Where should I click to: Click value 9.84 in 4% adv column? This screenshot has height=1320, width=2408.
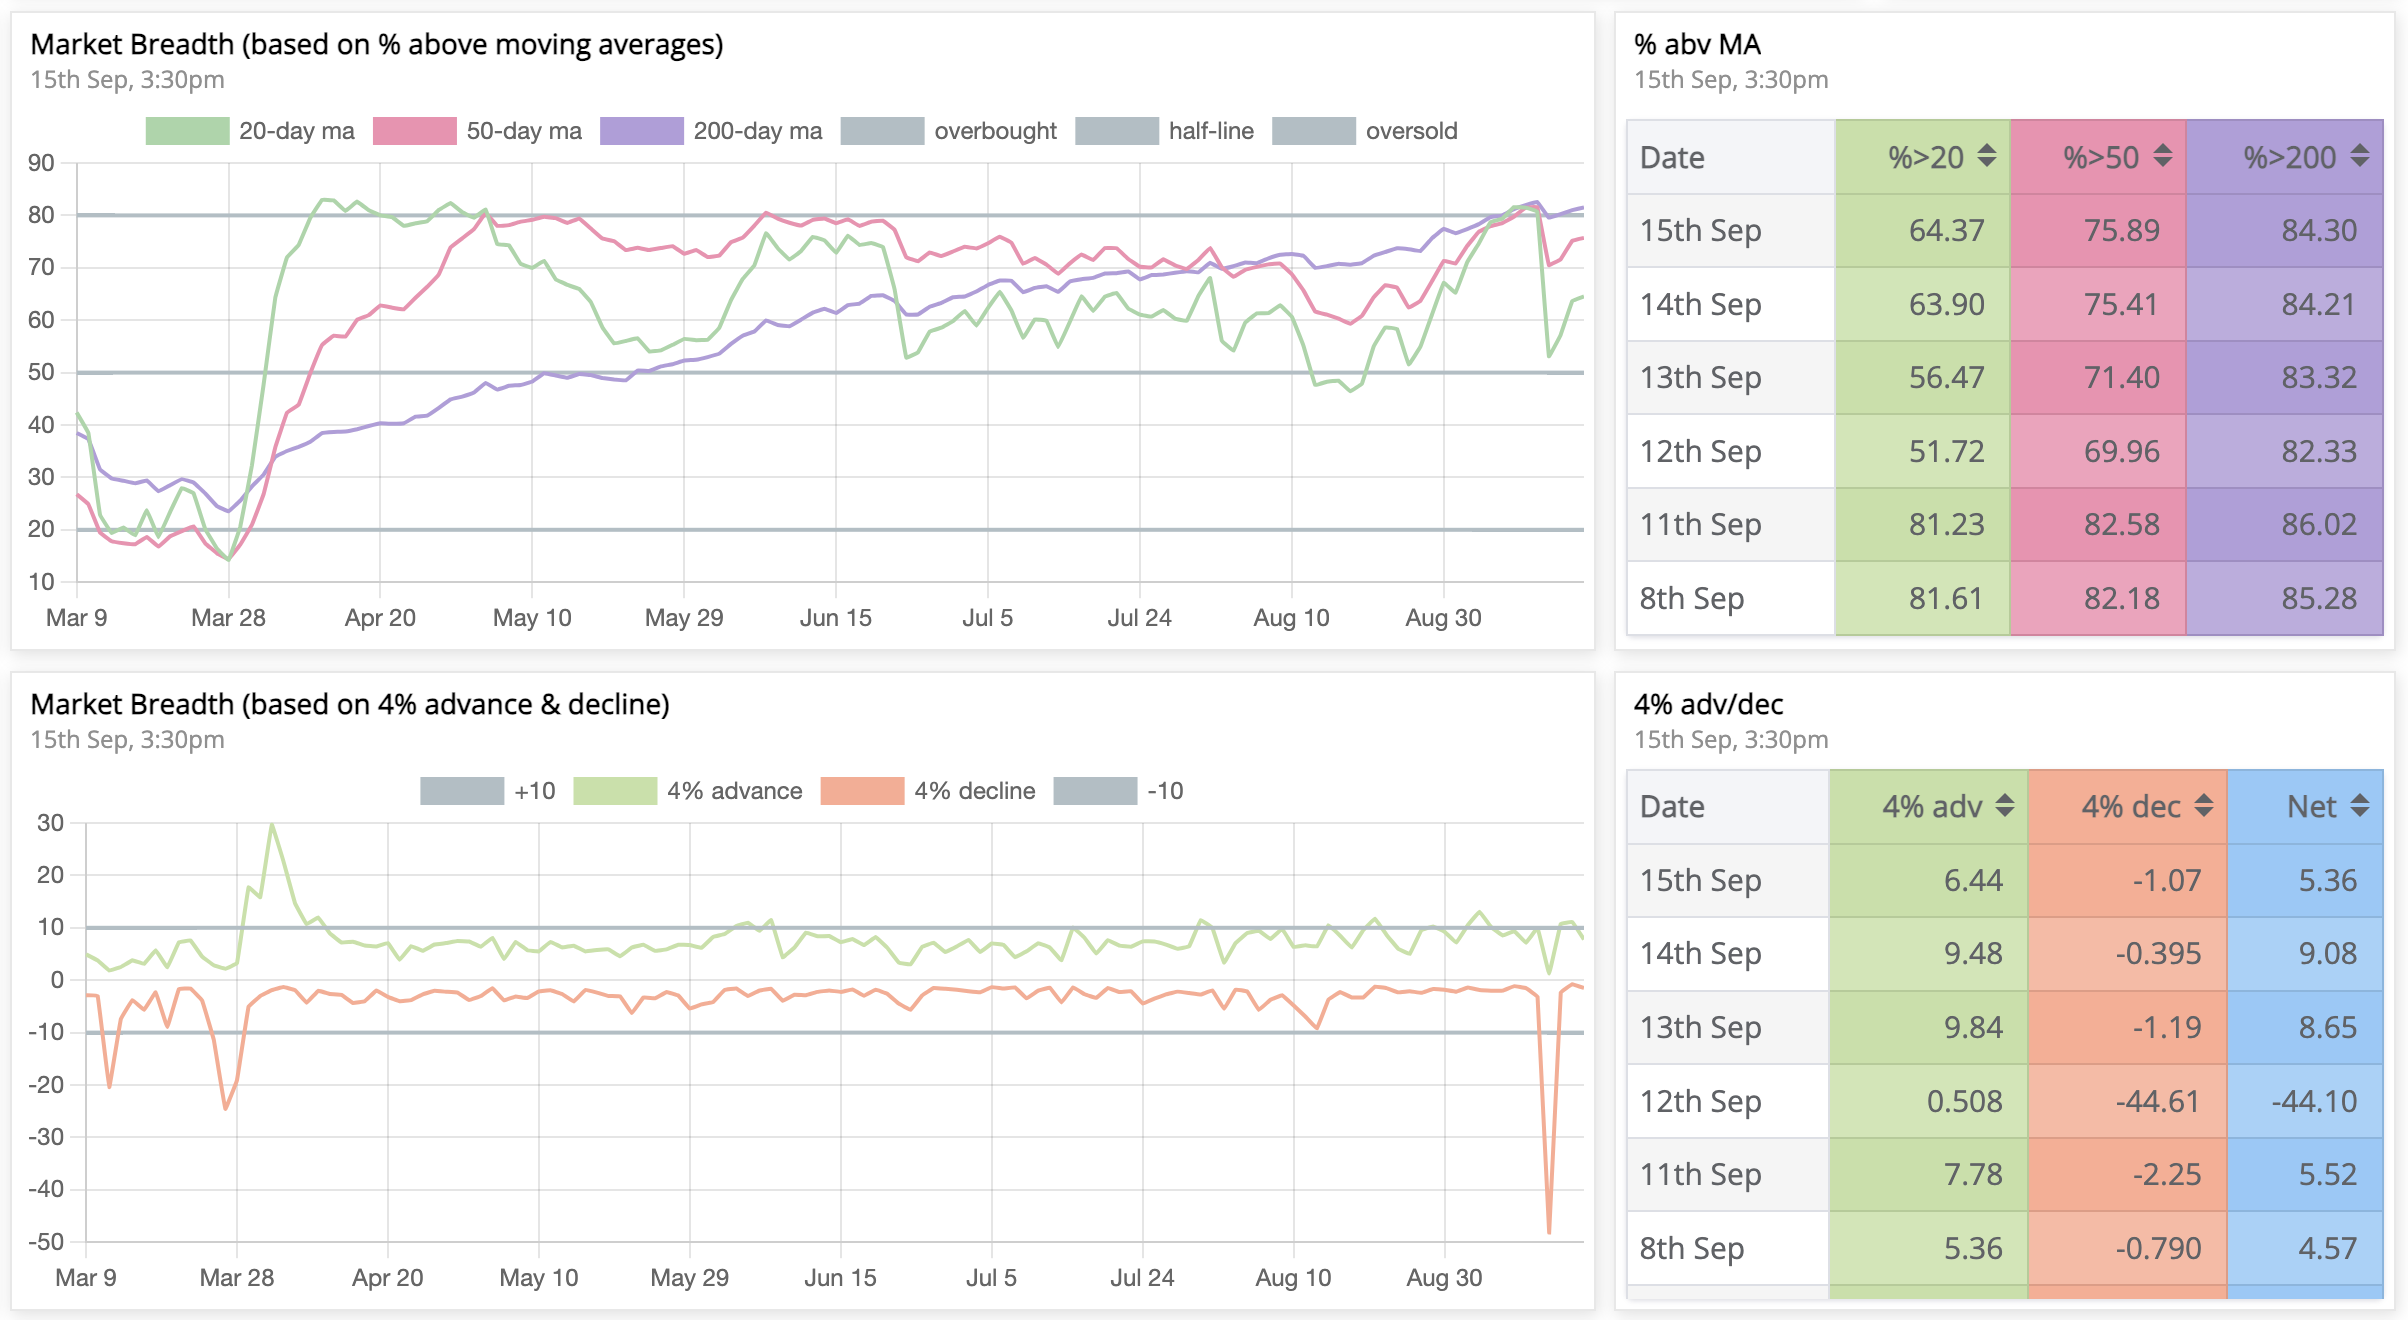pos(1973,1027)
